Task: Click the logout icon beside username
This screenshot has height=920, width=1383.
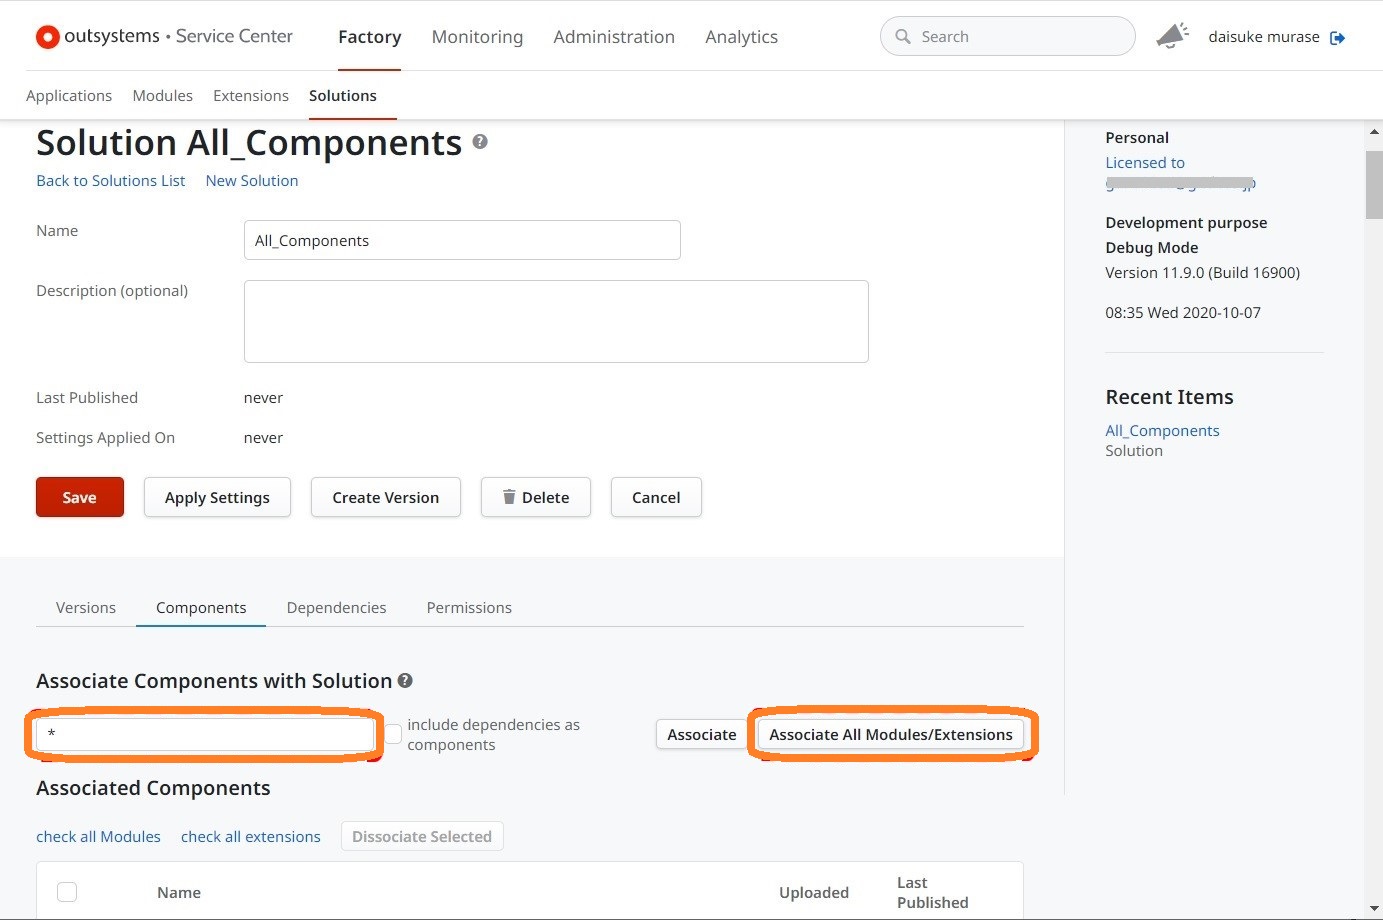Action: [1337, 38]
